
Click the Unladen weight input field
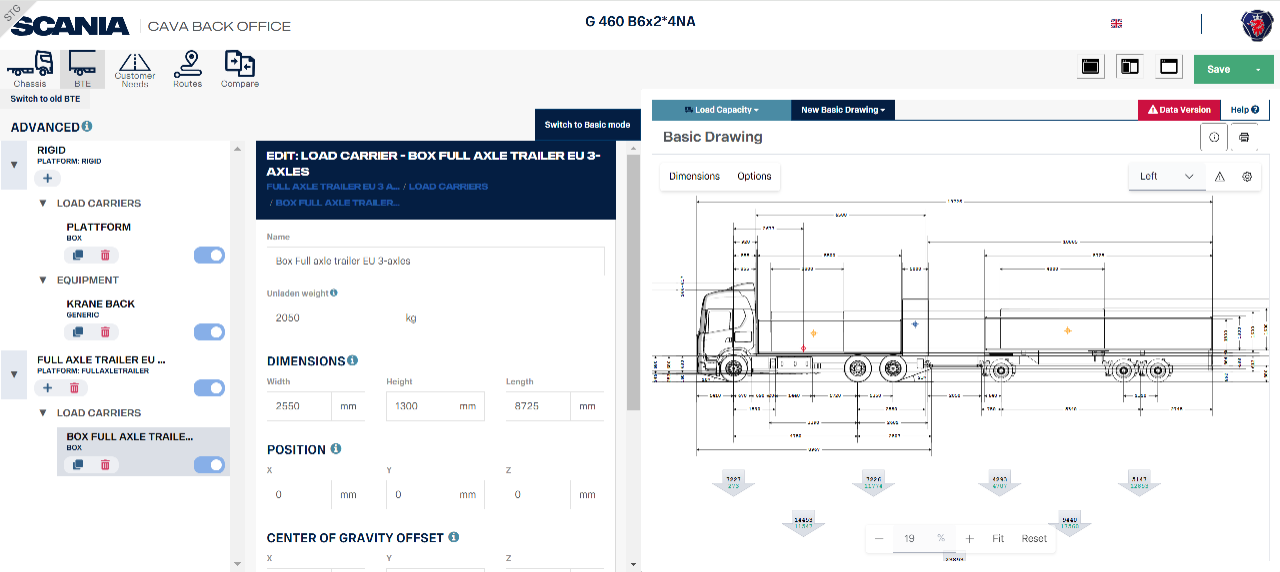(330, 318)
